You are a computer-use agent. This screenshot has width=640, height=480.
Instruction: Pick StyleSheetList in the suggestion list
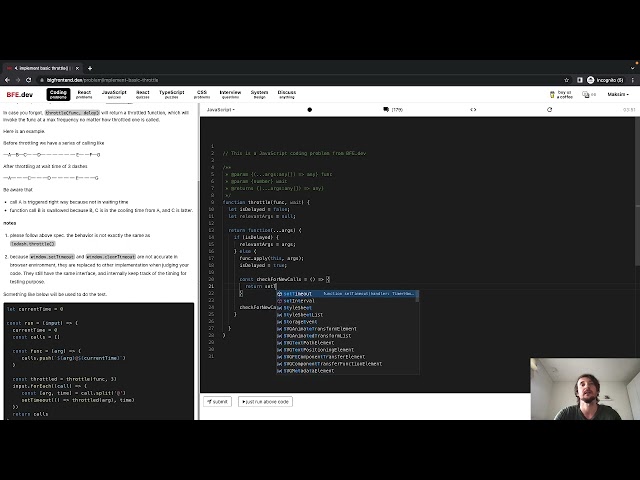(347, 315)
